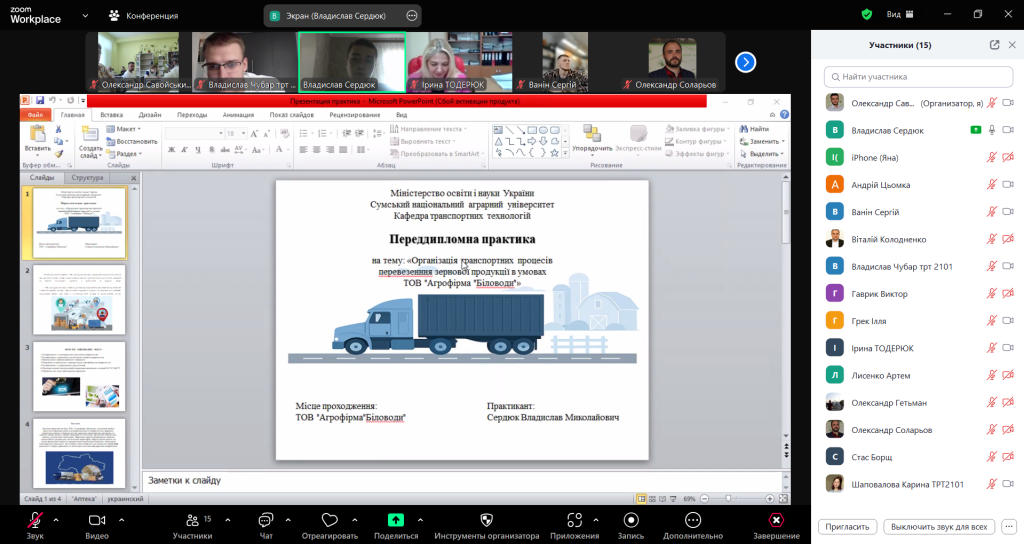
Task: Click the Пригласить invite button
Action: (849, 526)
